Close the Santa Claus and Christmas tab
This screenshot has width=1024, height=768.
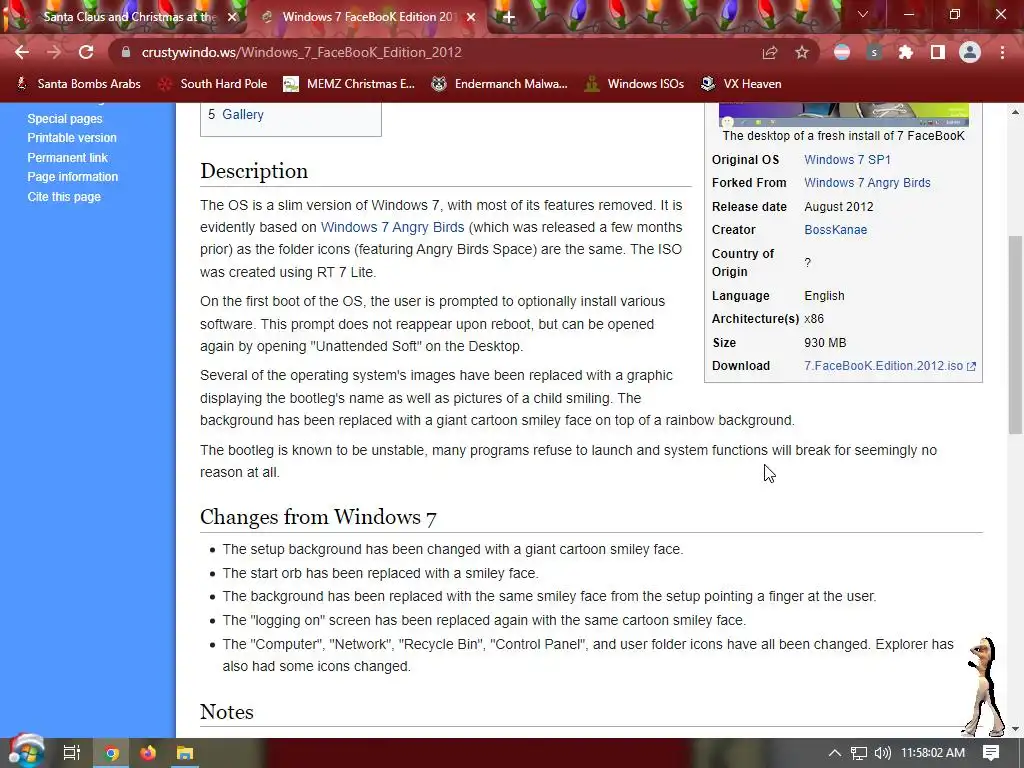232,17
